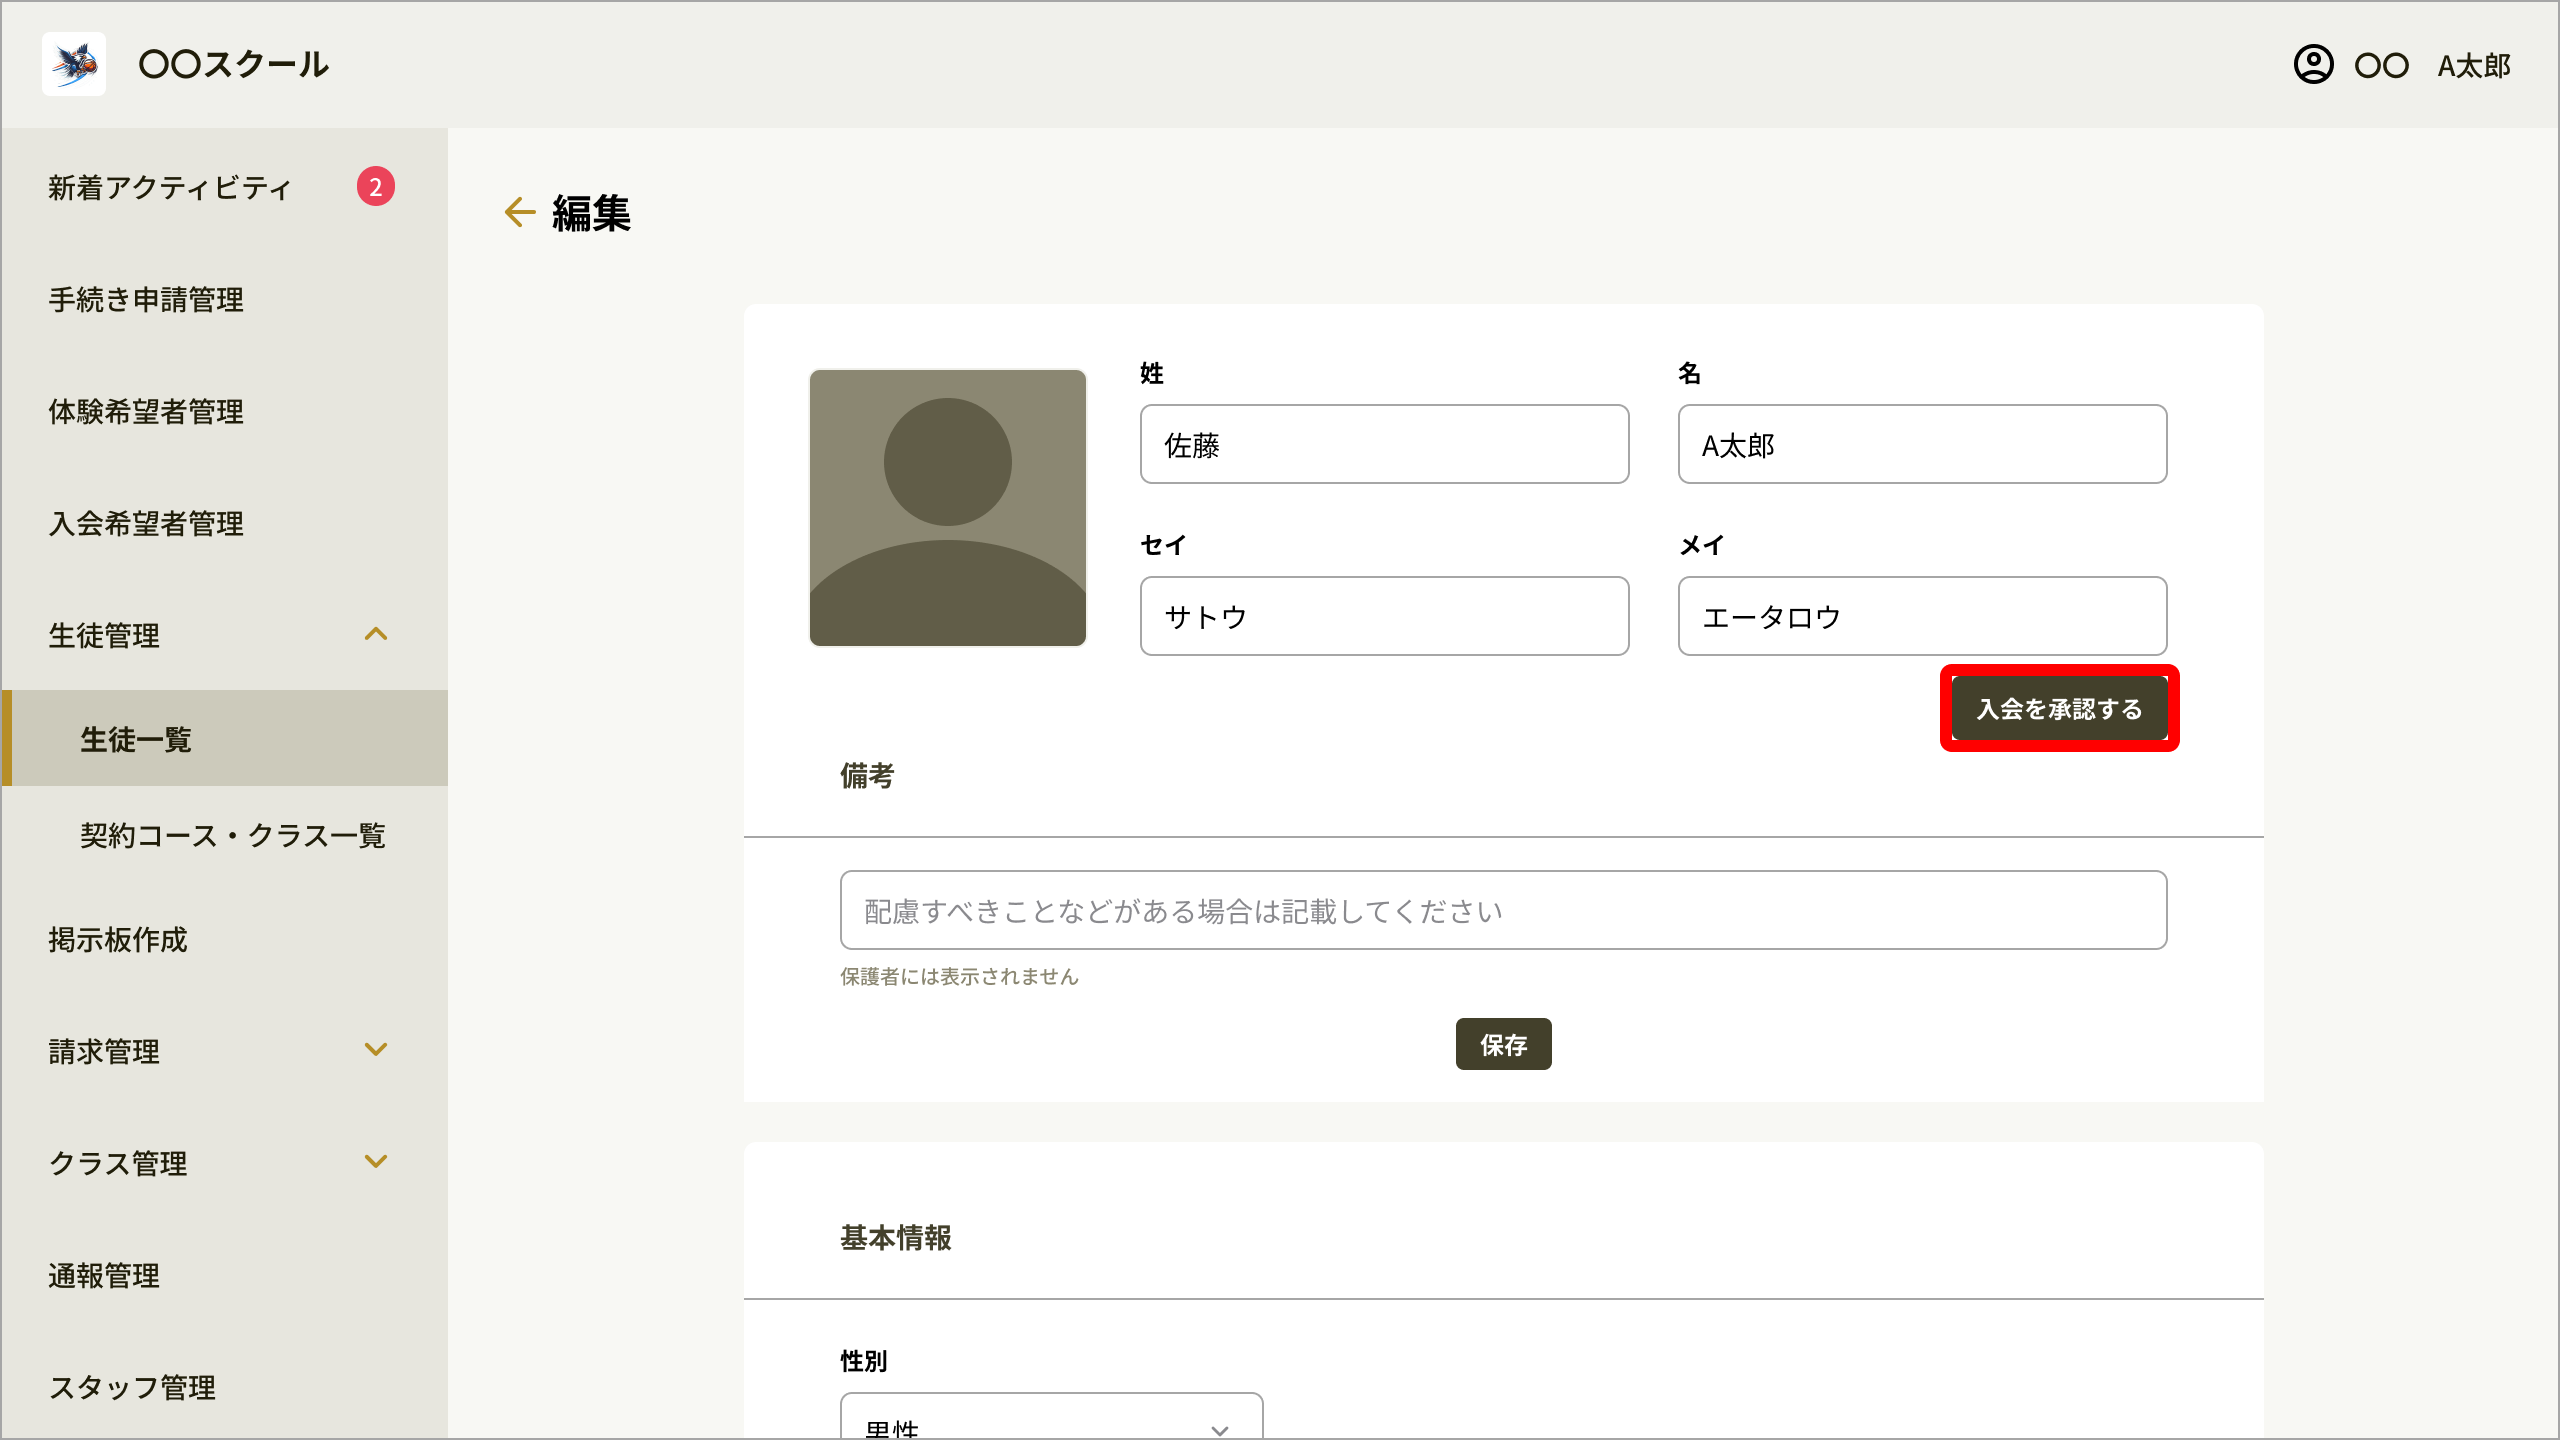
Task: Click the 生徒管理 label in the sidebar
Action: (104, 635)
